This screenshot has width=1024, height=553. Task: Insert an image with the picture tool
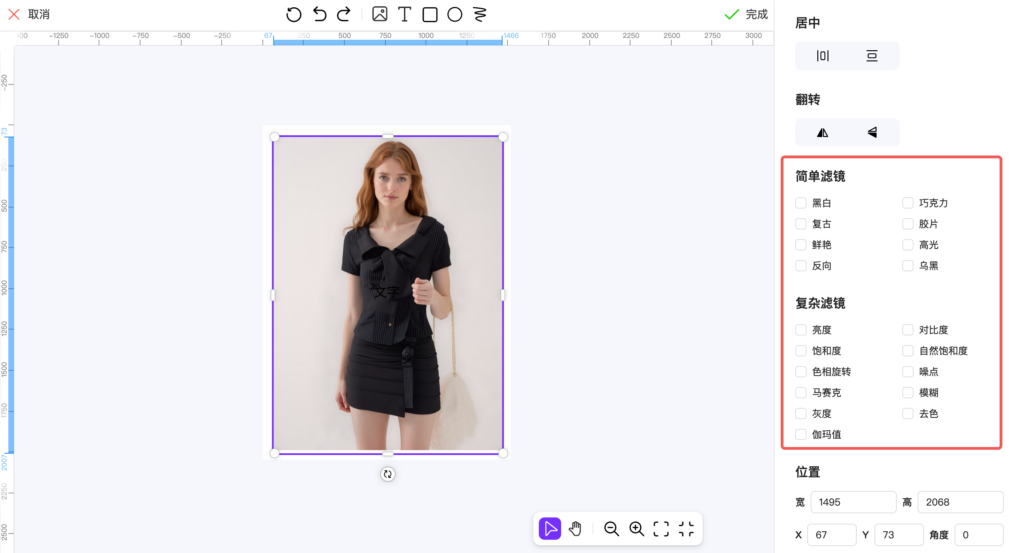pos(379,14)
